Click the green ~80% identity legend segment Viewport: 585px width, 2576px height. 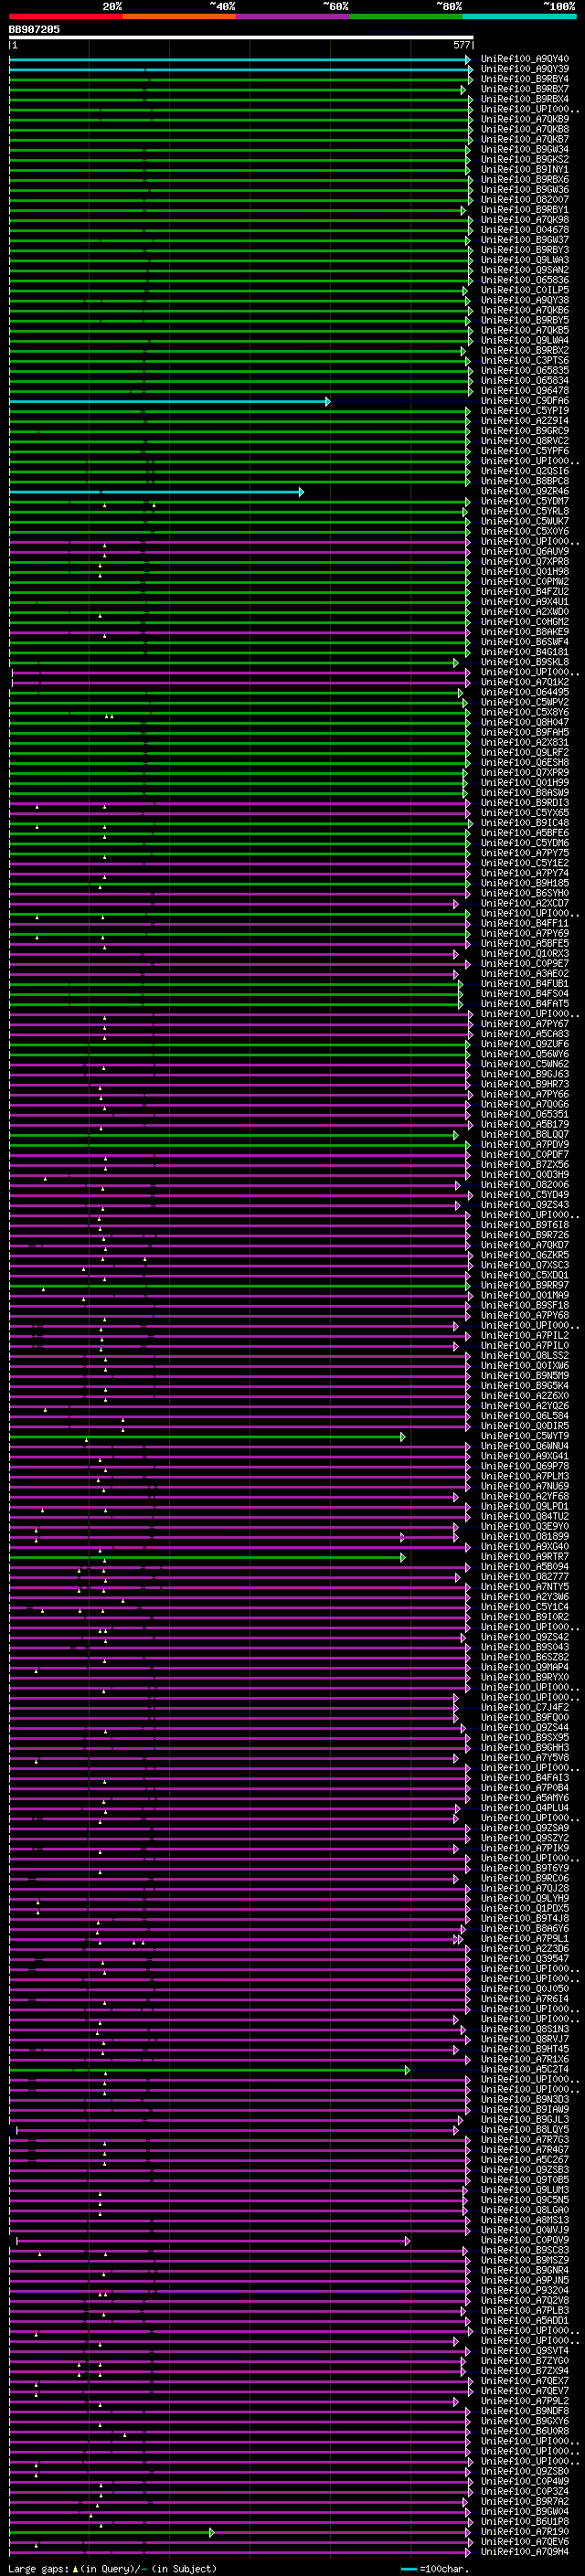click(x=406, y=16)
